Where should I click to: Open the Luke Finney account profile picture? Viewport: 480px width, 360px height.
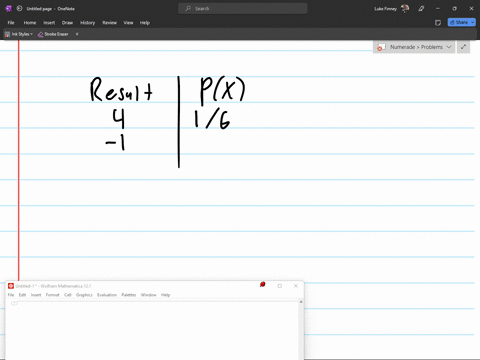click(405, 8)
